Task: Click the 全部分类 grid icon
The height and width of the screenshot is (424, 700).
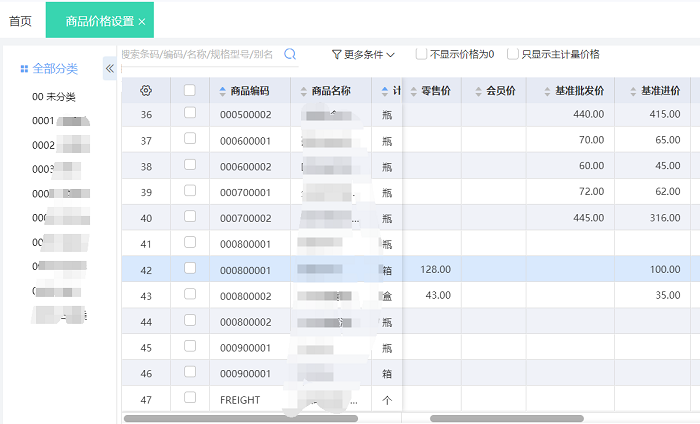Action: [x=24, y=69]
